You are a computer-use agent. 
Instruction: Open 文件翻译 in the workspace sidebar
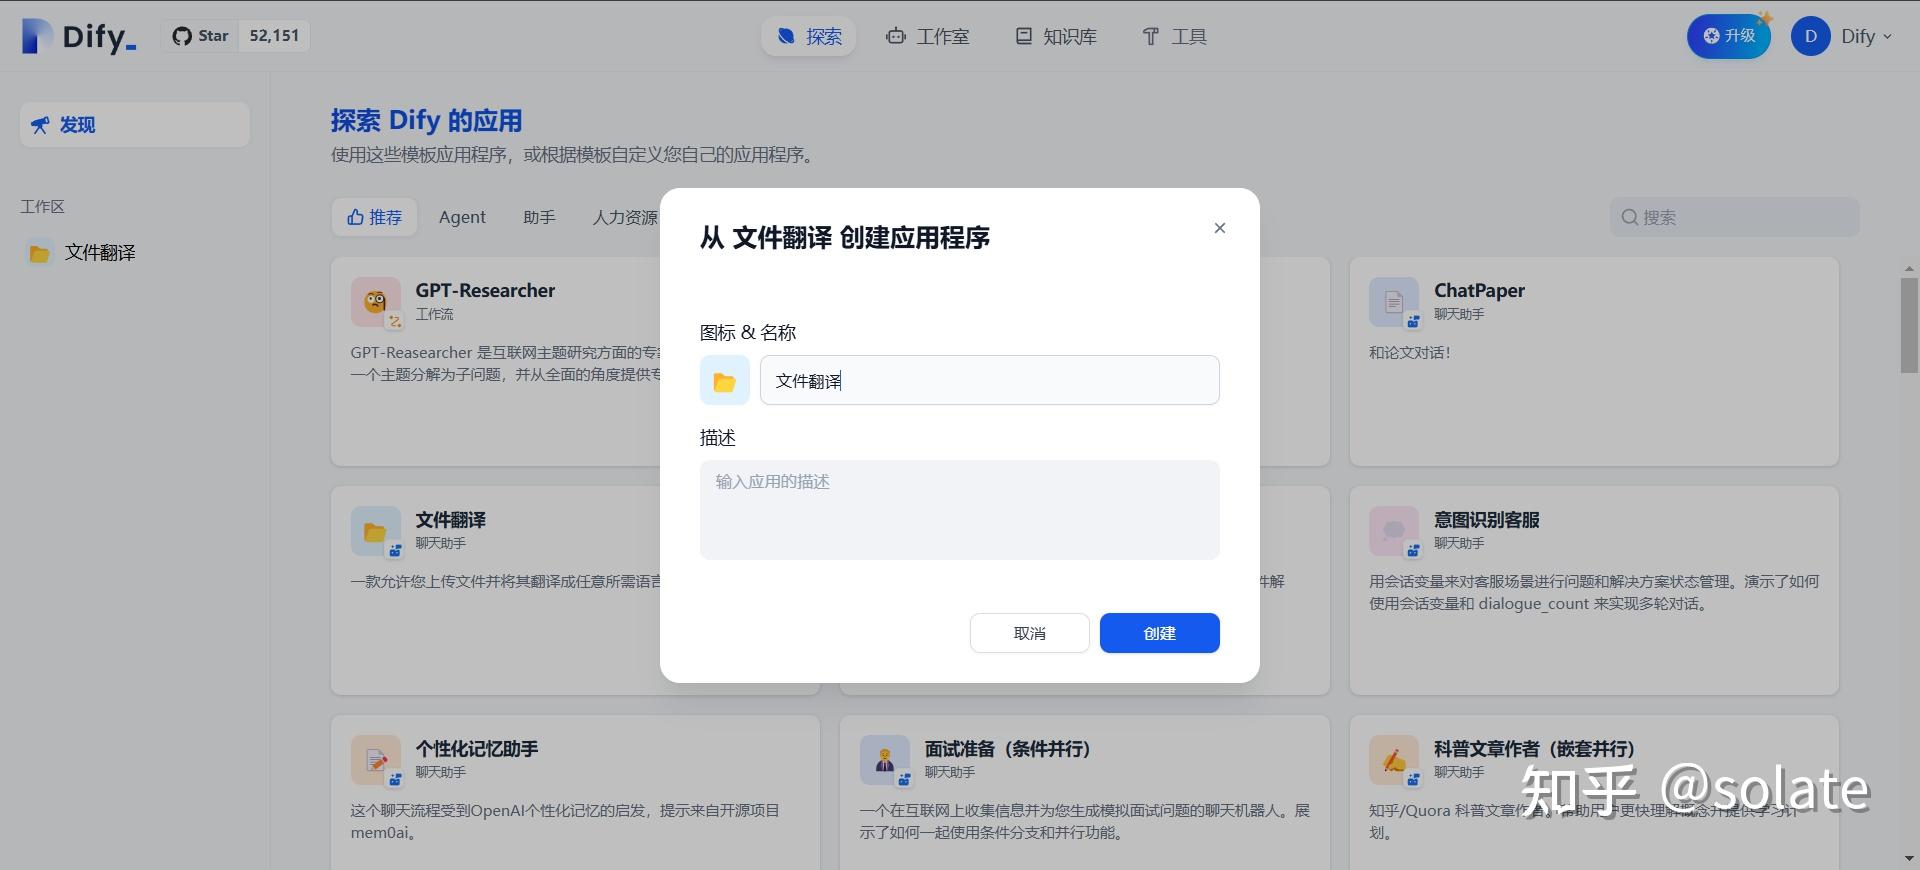(135, 253)
